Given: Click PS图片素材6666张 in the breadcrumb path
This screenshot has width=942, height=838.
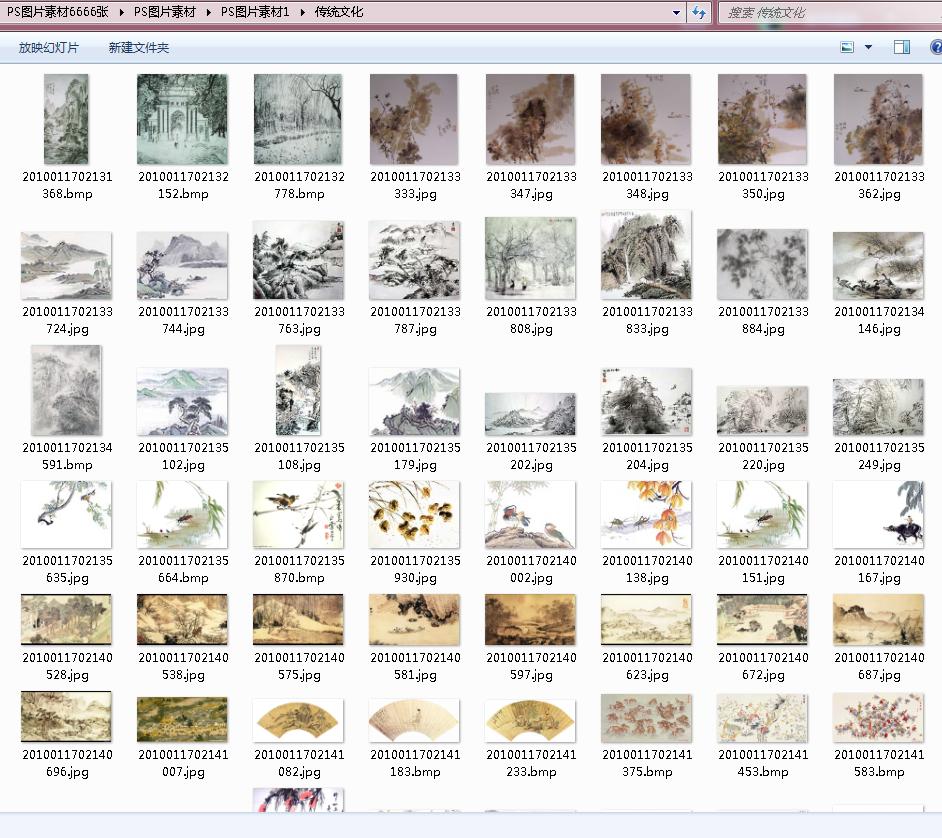Looking at the screenshot, I should 57,13.
